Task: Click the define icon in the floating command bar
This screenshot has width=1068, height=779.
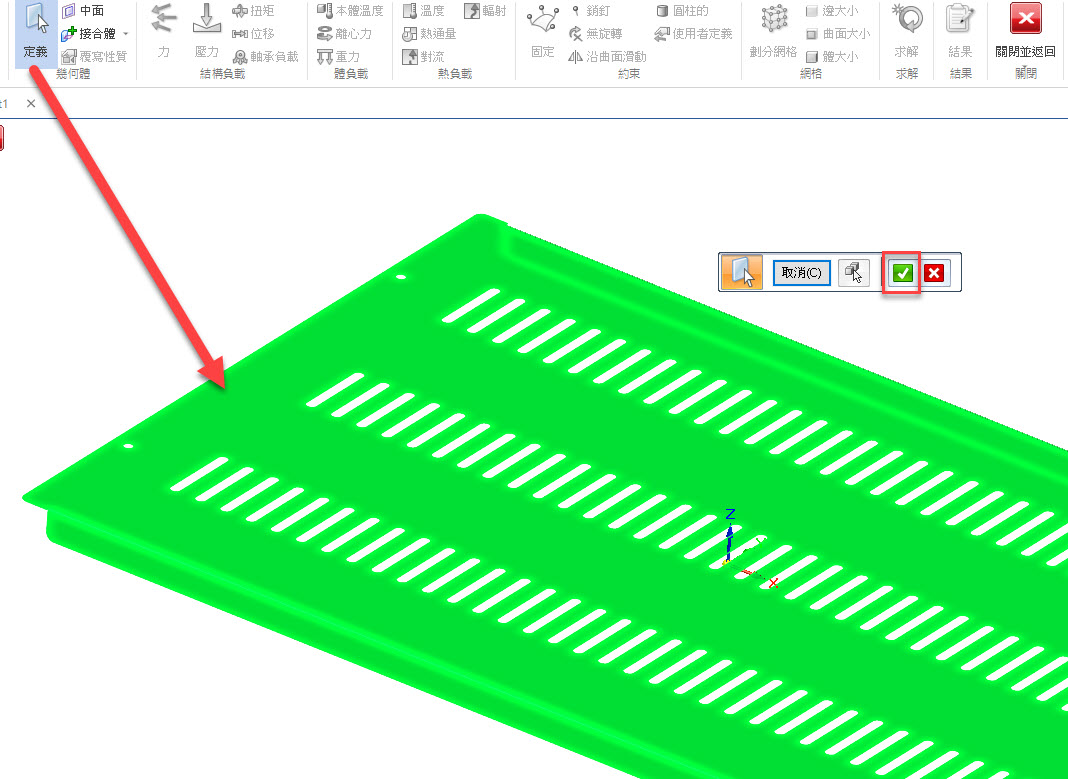Action: pyautogui.click(x=742, y=272)
